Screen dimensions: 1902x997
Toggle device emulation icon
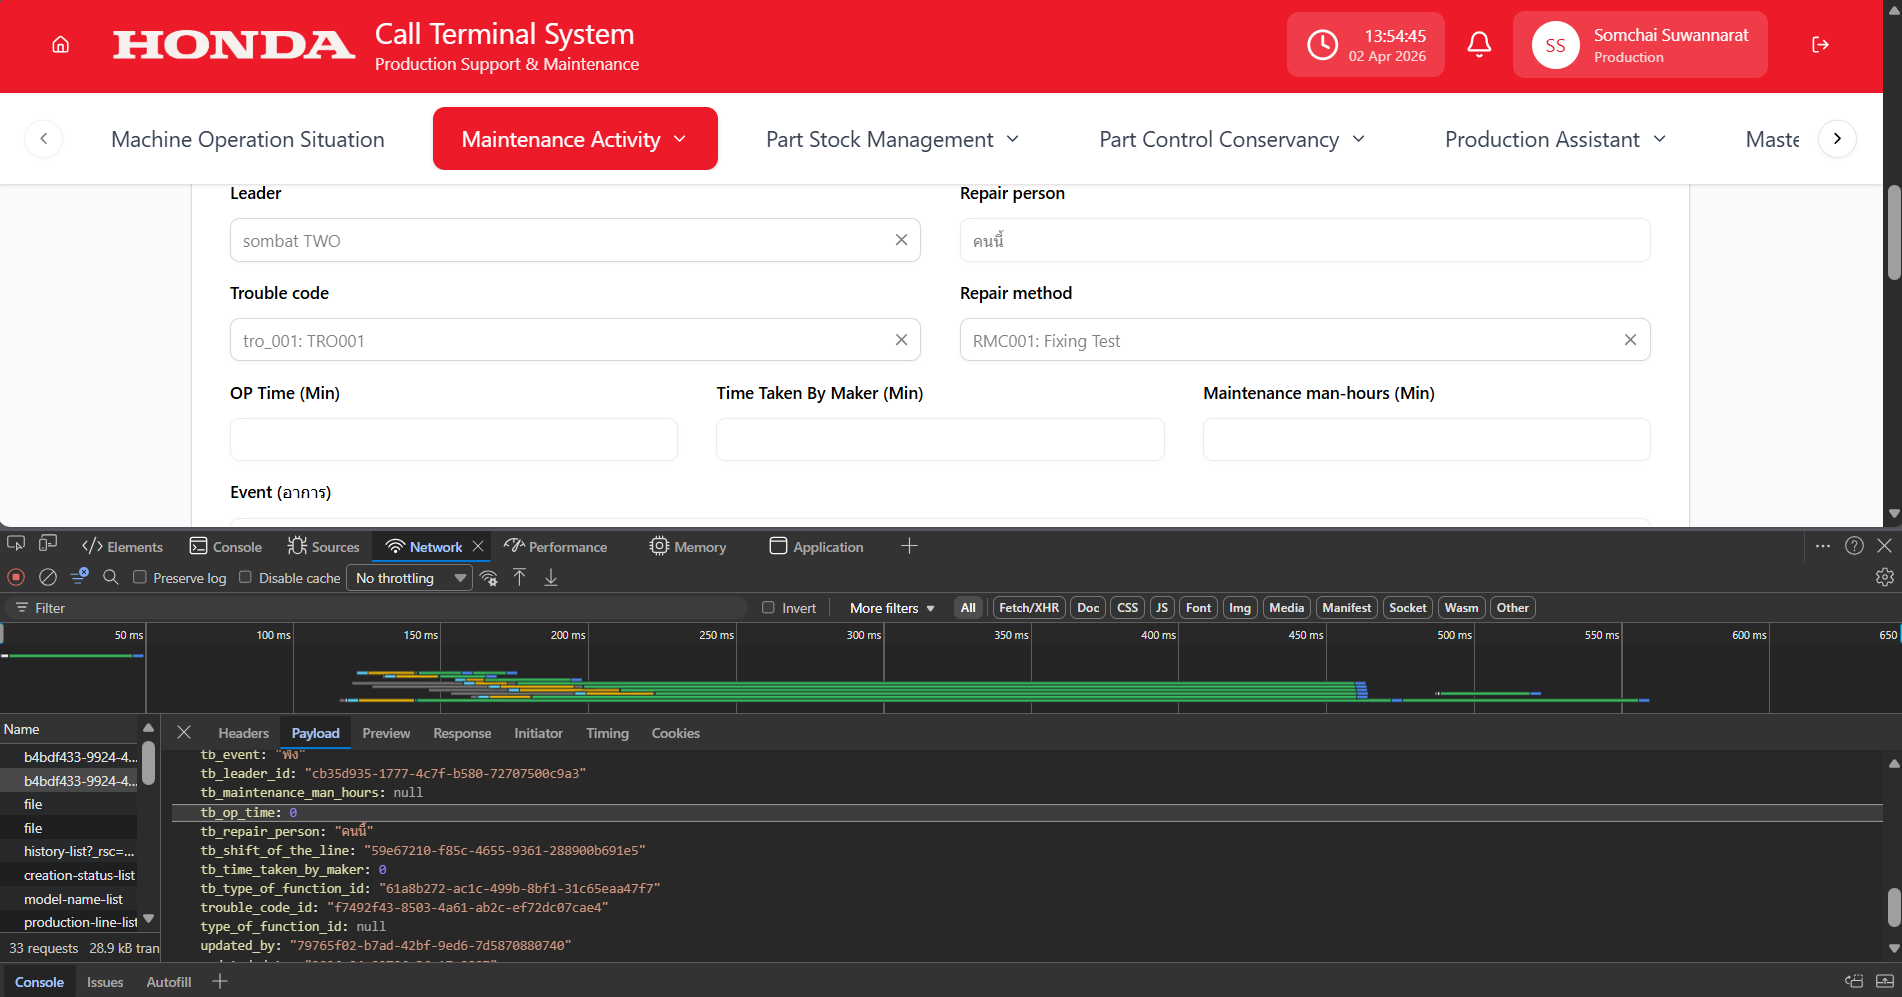pyautogui.click(x=48, y=545)
